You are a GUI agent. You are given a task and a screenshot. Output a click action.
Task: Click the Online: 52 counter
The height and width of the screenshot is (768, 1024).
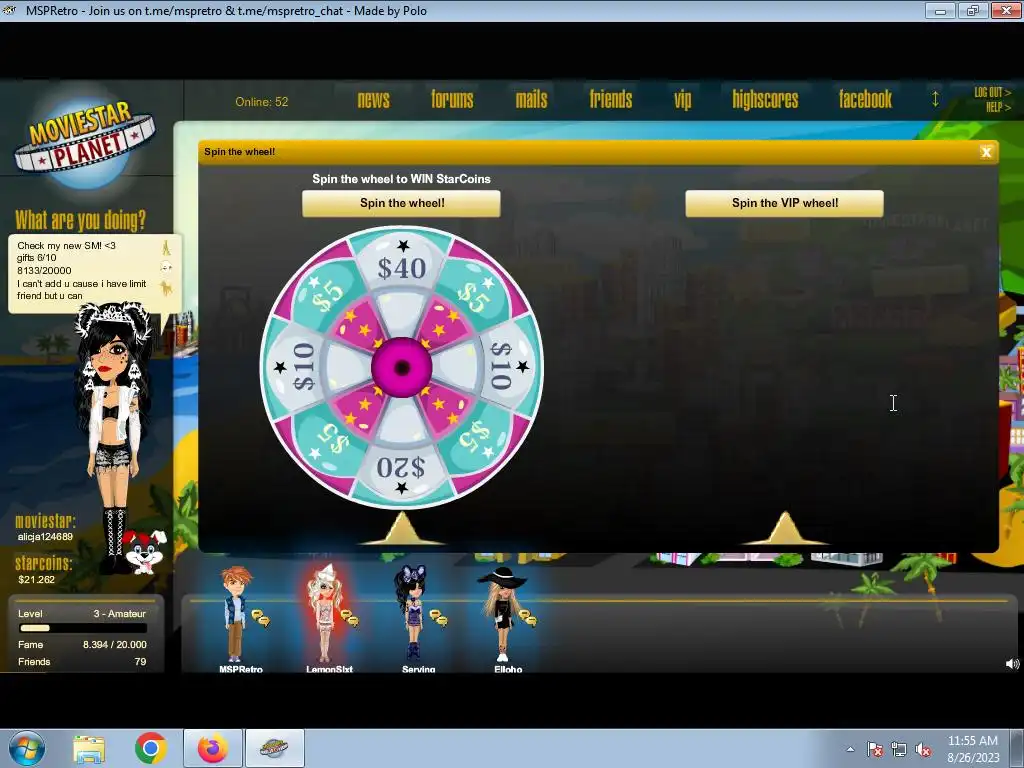point(261,102)
